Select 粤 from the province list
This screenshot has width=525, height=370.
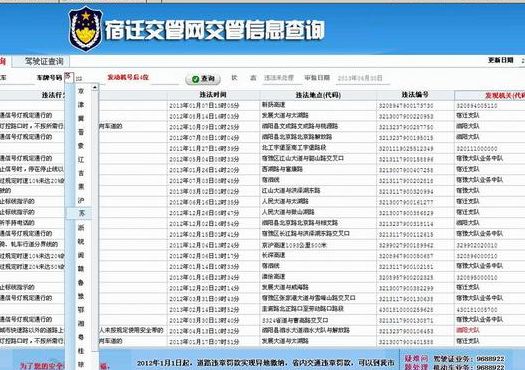tap(81, 337)
